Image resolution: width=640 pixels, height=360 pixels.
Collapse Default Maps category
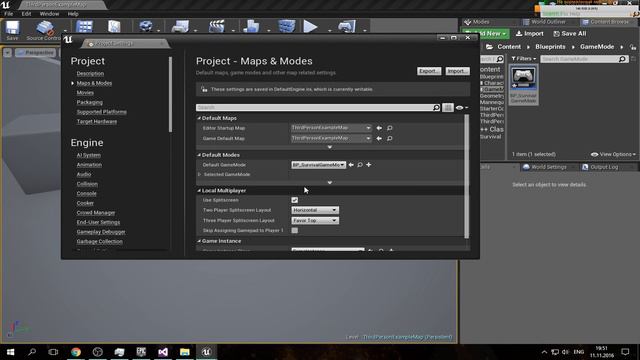(199, 118)
